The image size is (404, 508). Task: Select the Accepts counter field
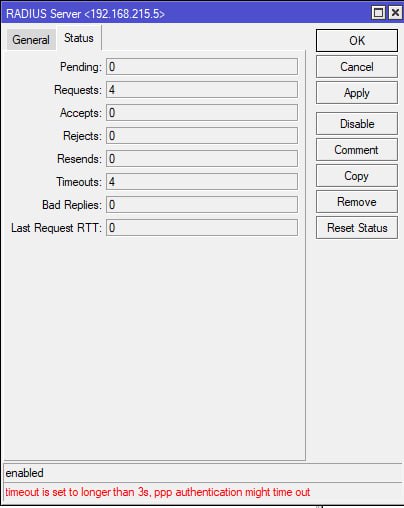(x=202, y=113)
